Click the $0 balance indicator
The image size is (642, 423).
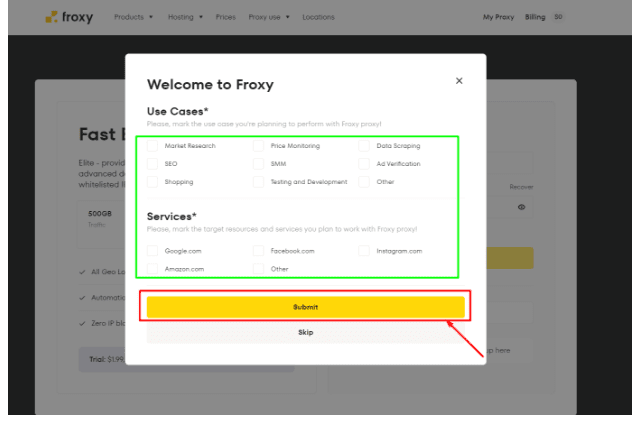558,17
